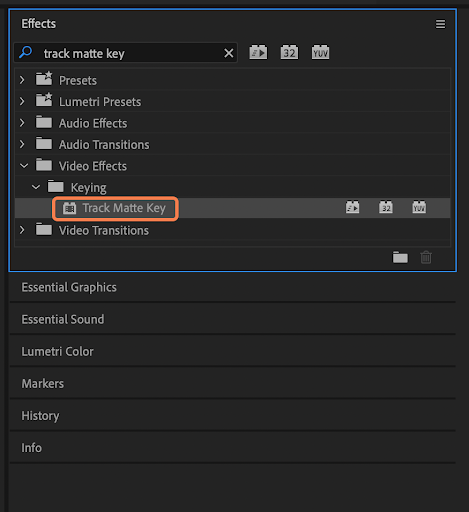Click the new custom bin folder icon
469x512 pixels.
(x=400, y=257)
